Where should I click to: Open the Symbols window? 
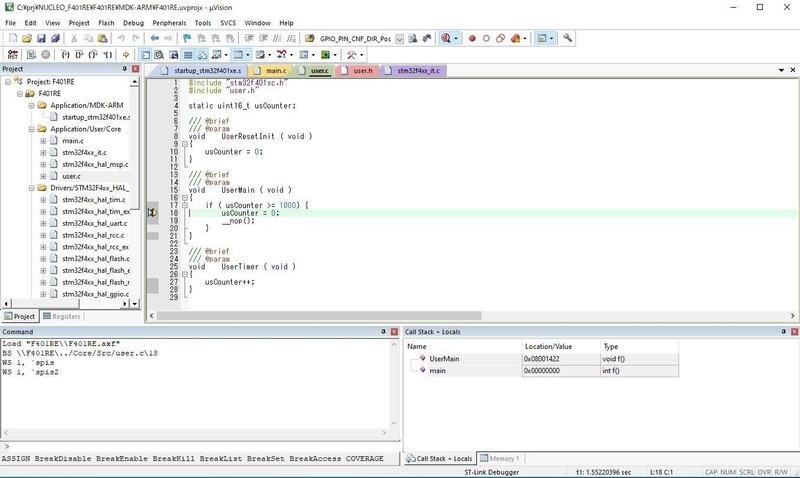pyautogui.click(x=173, y=55)
